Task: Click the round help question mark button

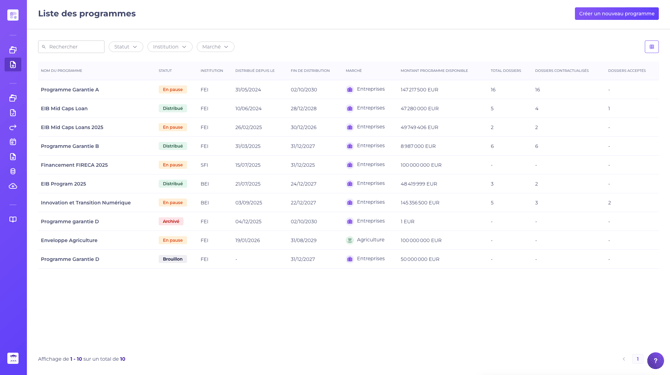Action: click(655, 360)
